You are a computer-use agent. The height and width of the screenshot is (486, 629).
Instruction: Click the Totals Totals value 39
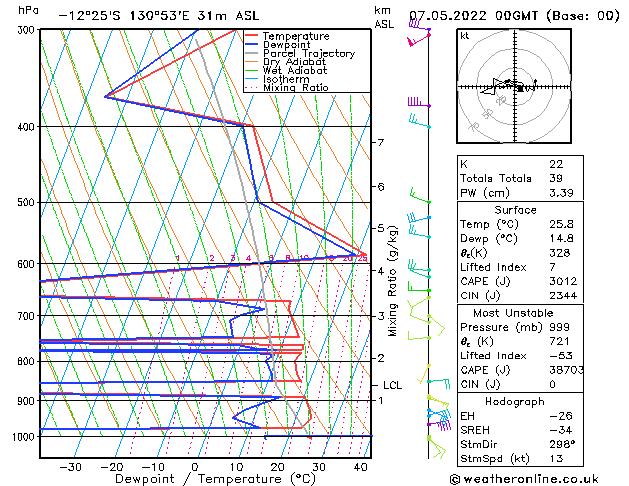tap(556, 178)
